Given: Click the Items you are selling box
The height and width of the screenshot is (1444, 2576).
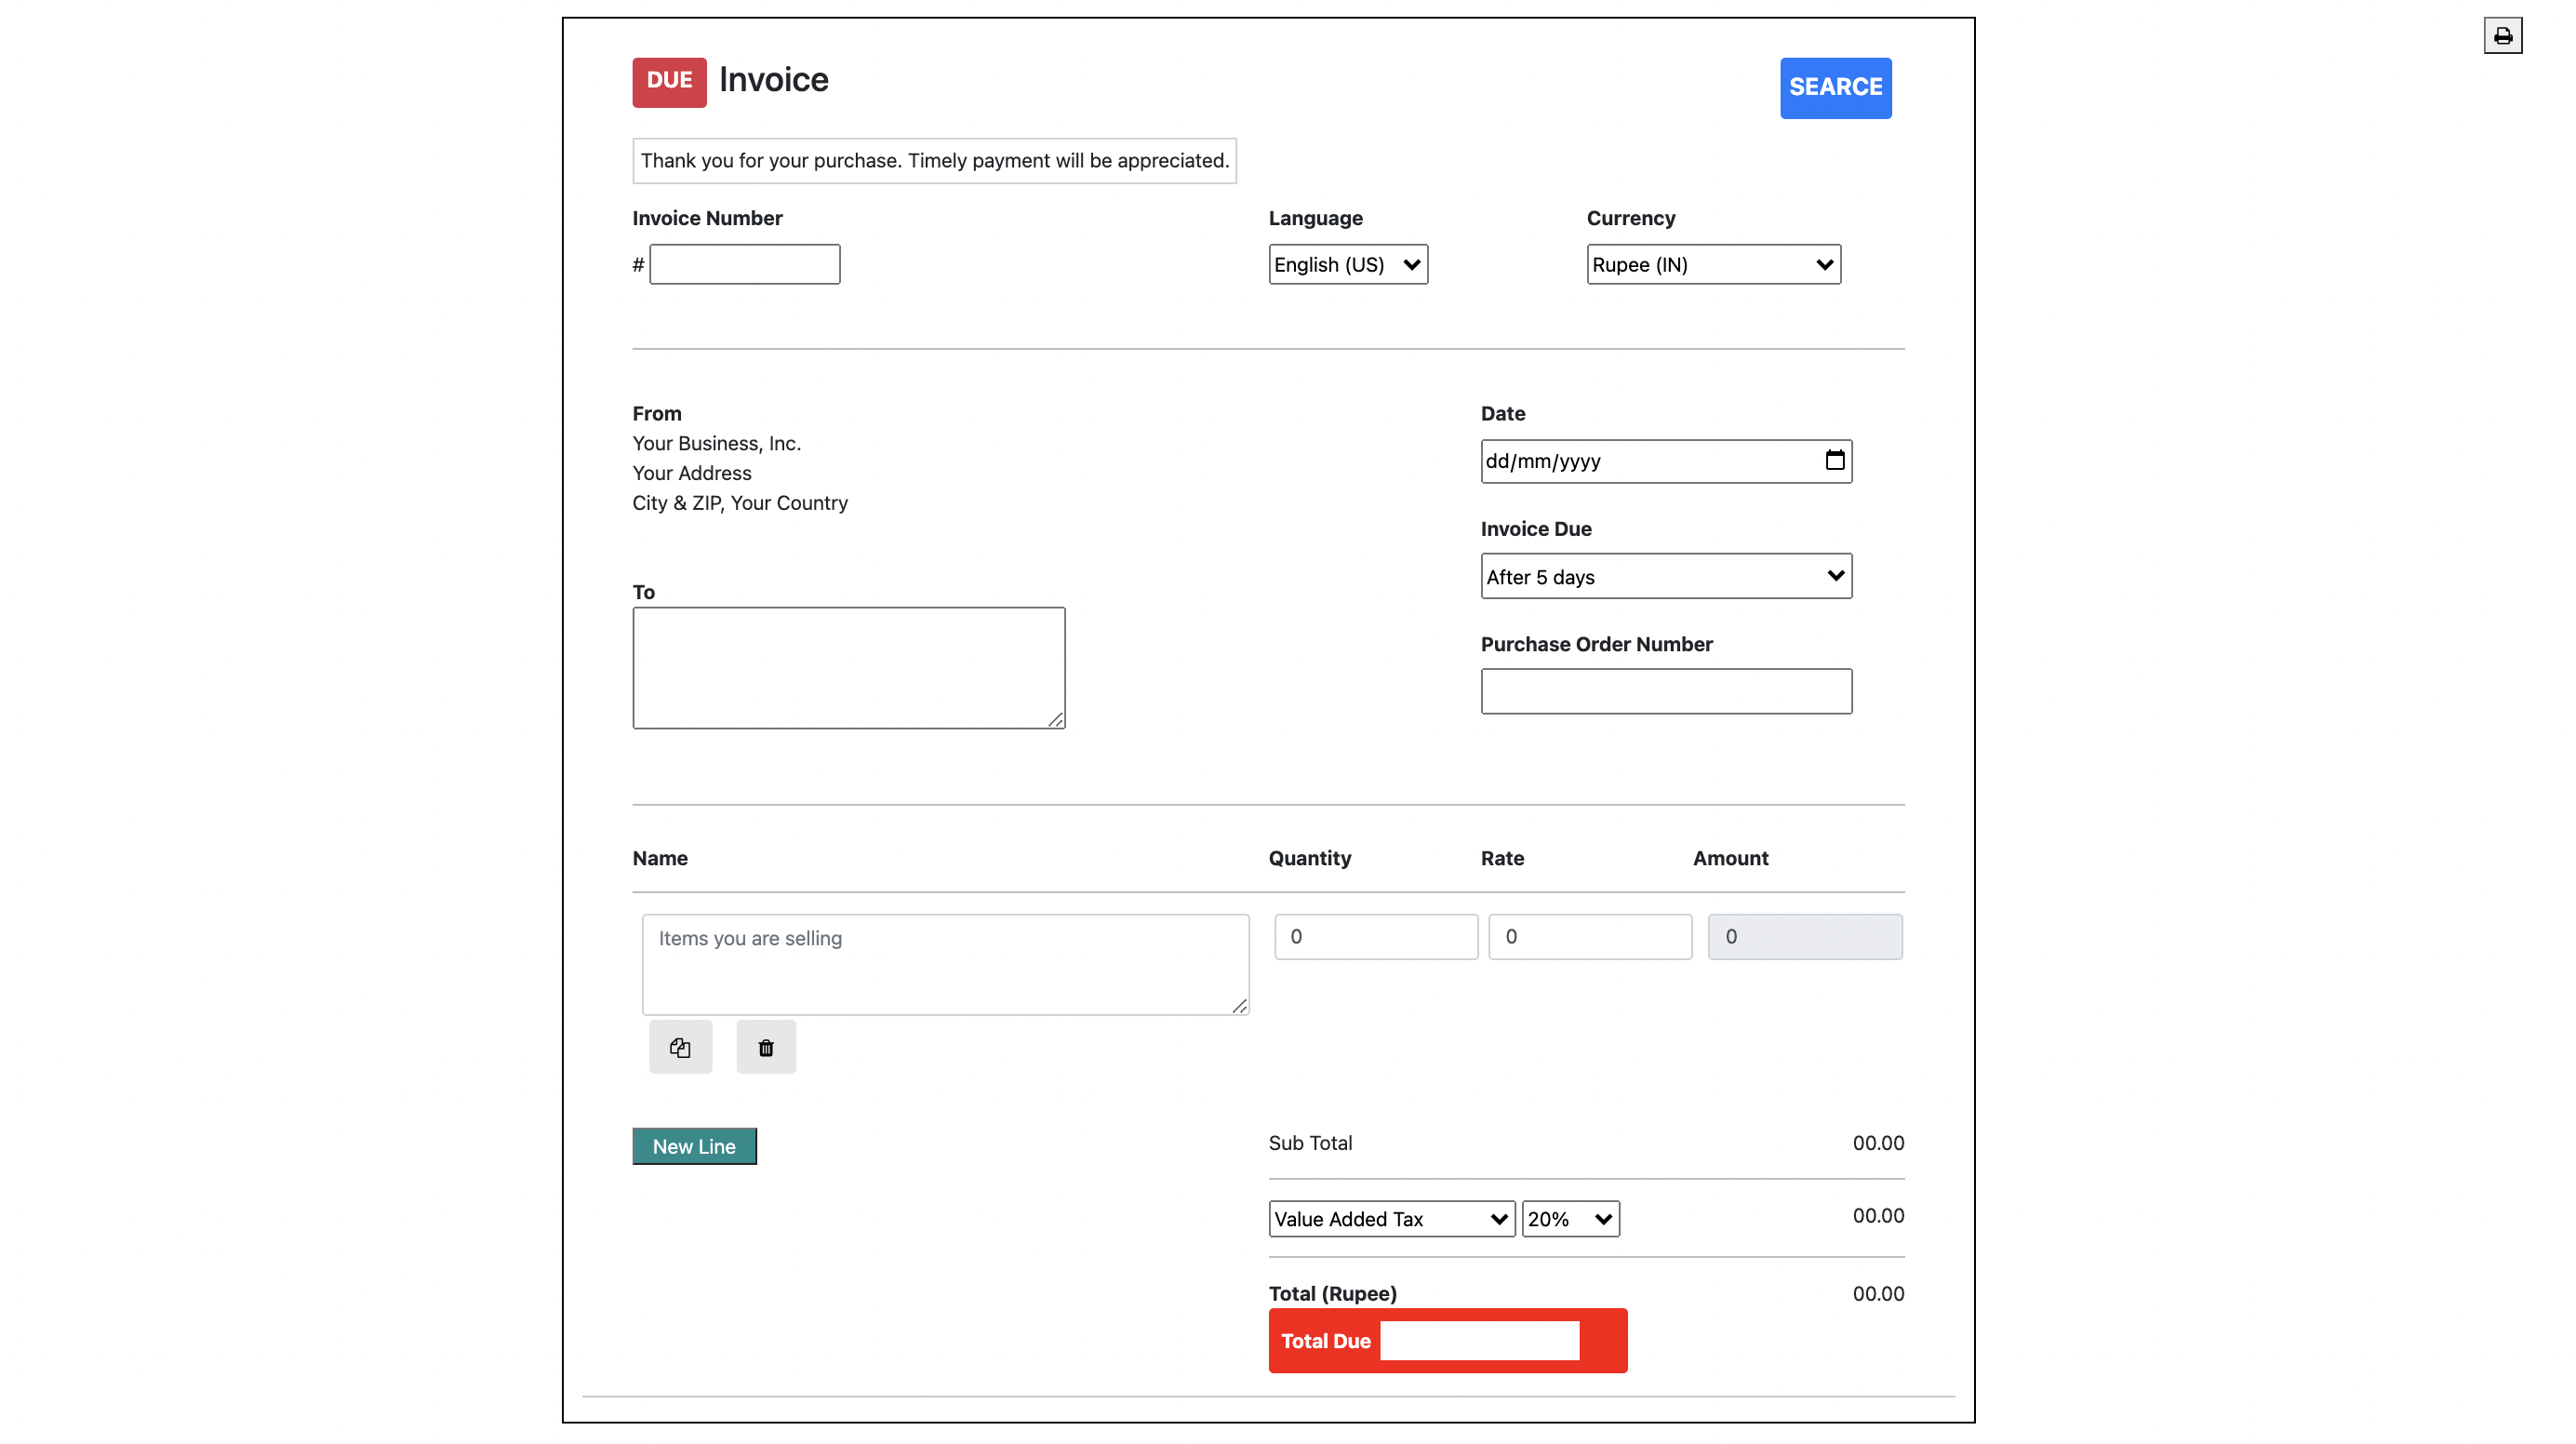Looking at the screenshot, I should pyautogui.click(x=945, y=965).
